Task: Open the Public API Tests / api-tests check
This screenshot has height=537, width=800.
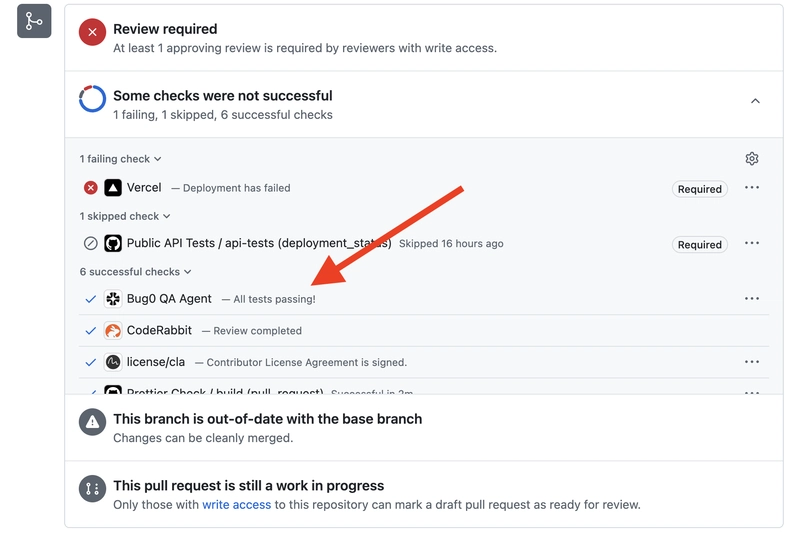Action: coord(259,243)
